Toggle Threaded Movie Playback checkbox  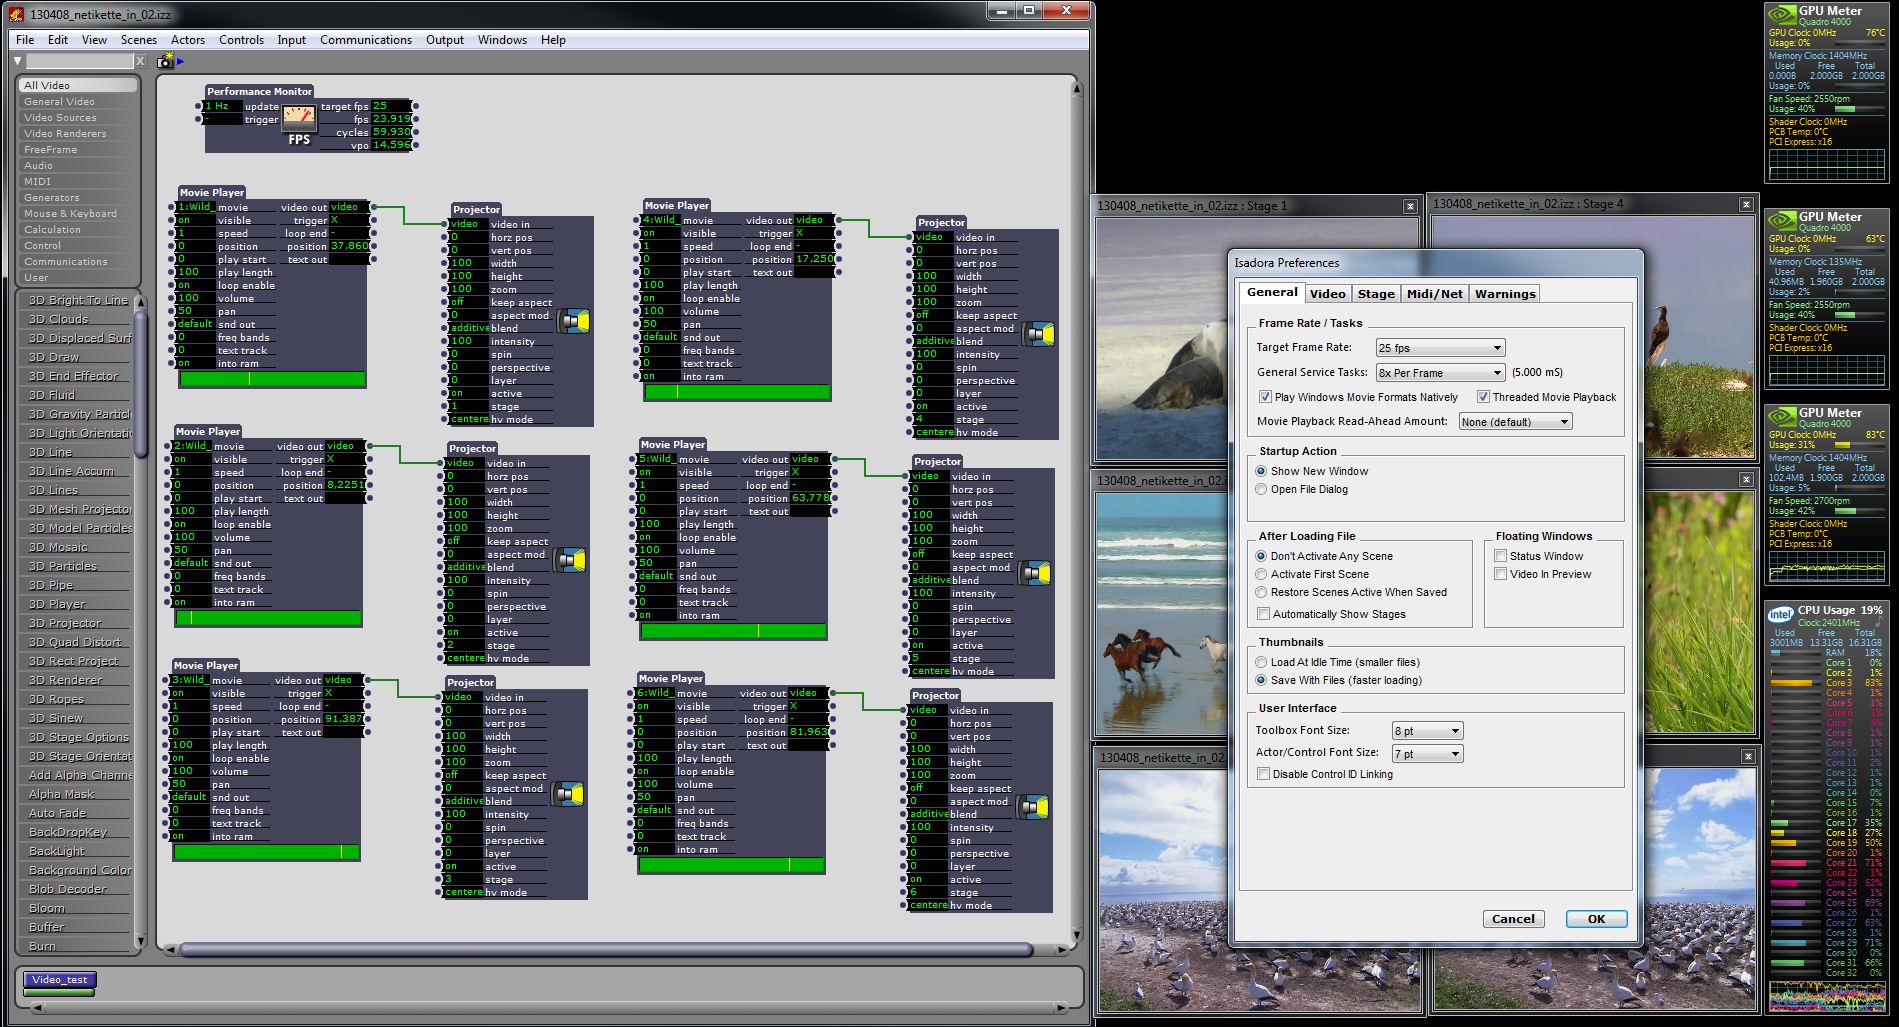(x=1483, y=397)
